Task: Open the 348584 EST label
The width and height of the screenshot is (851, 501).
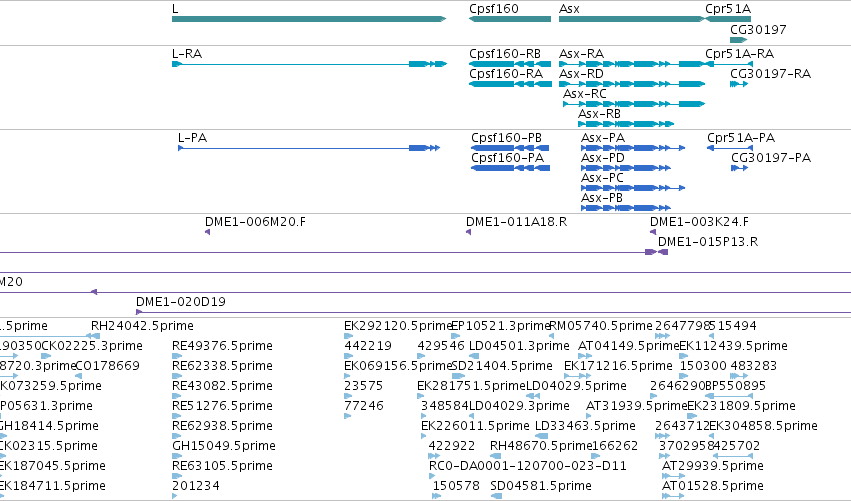Action: point(444,407)
